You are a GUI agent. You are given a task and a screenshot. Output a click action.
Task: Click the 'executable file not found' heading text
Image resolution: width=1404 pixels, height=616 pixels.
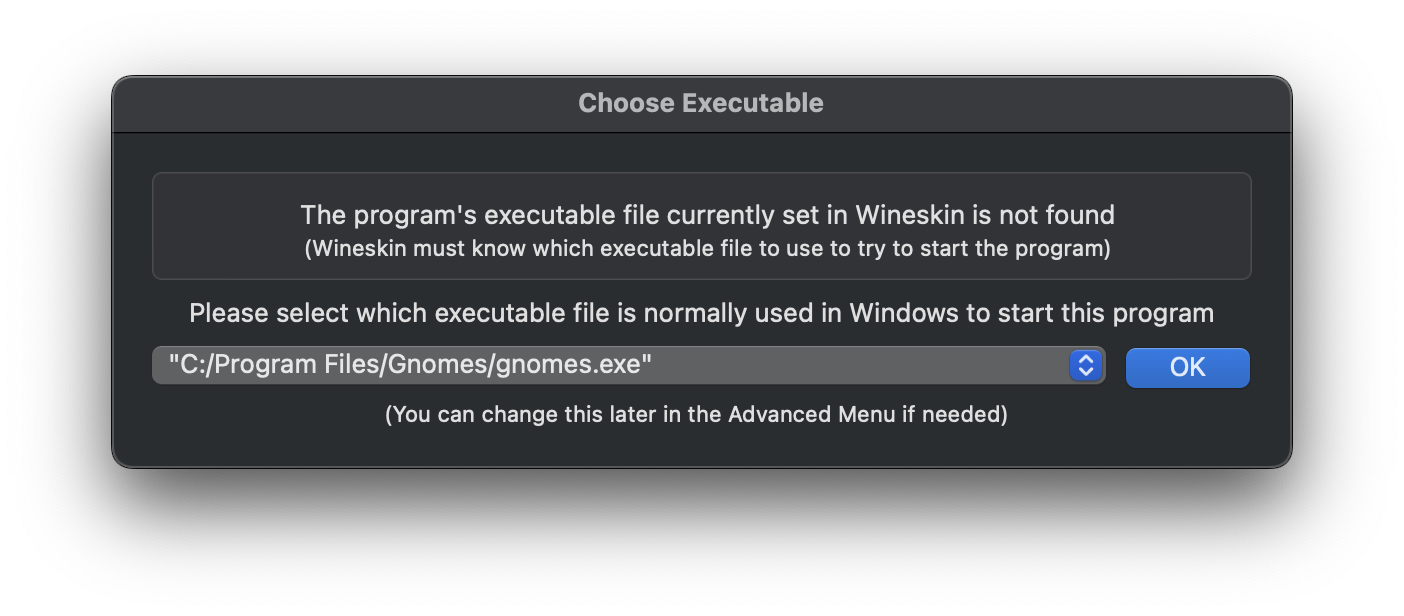coord(707,215)
